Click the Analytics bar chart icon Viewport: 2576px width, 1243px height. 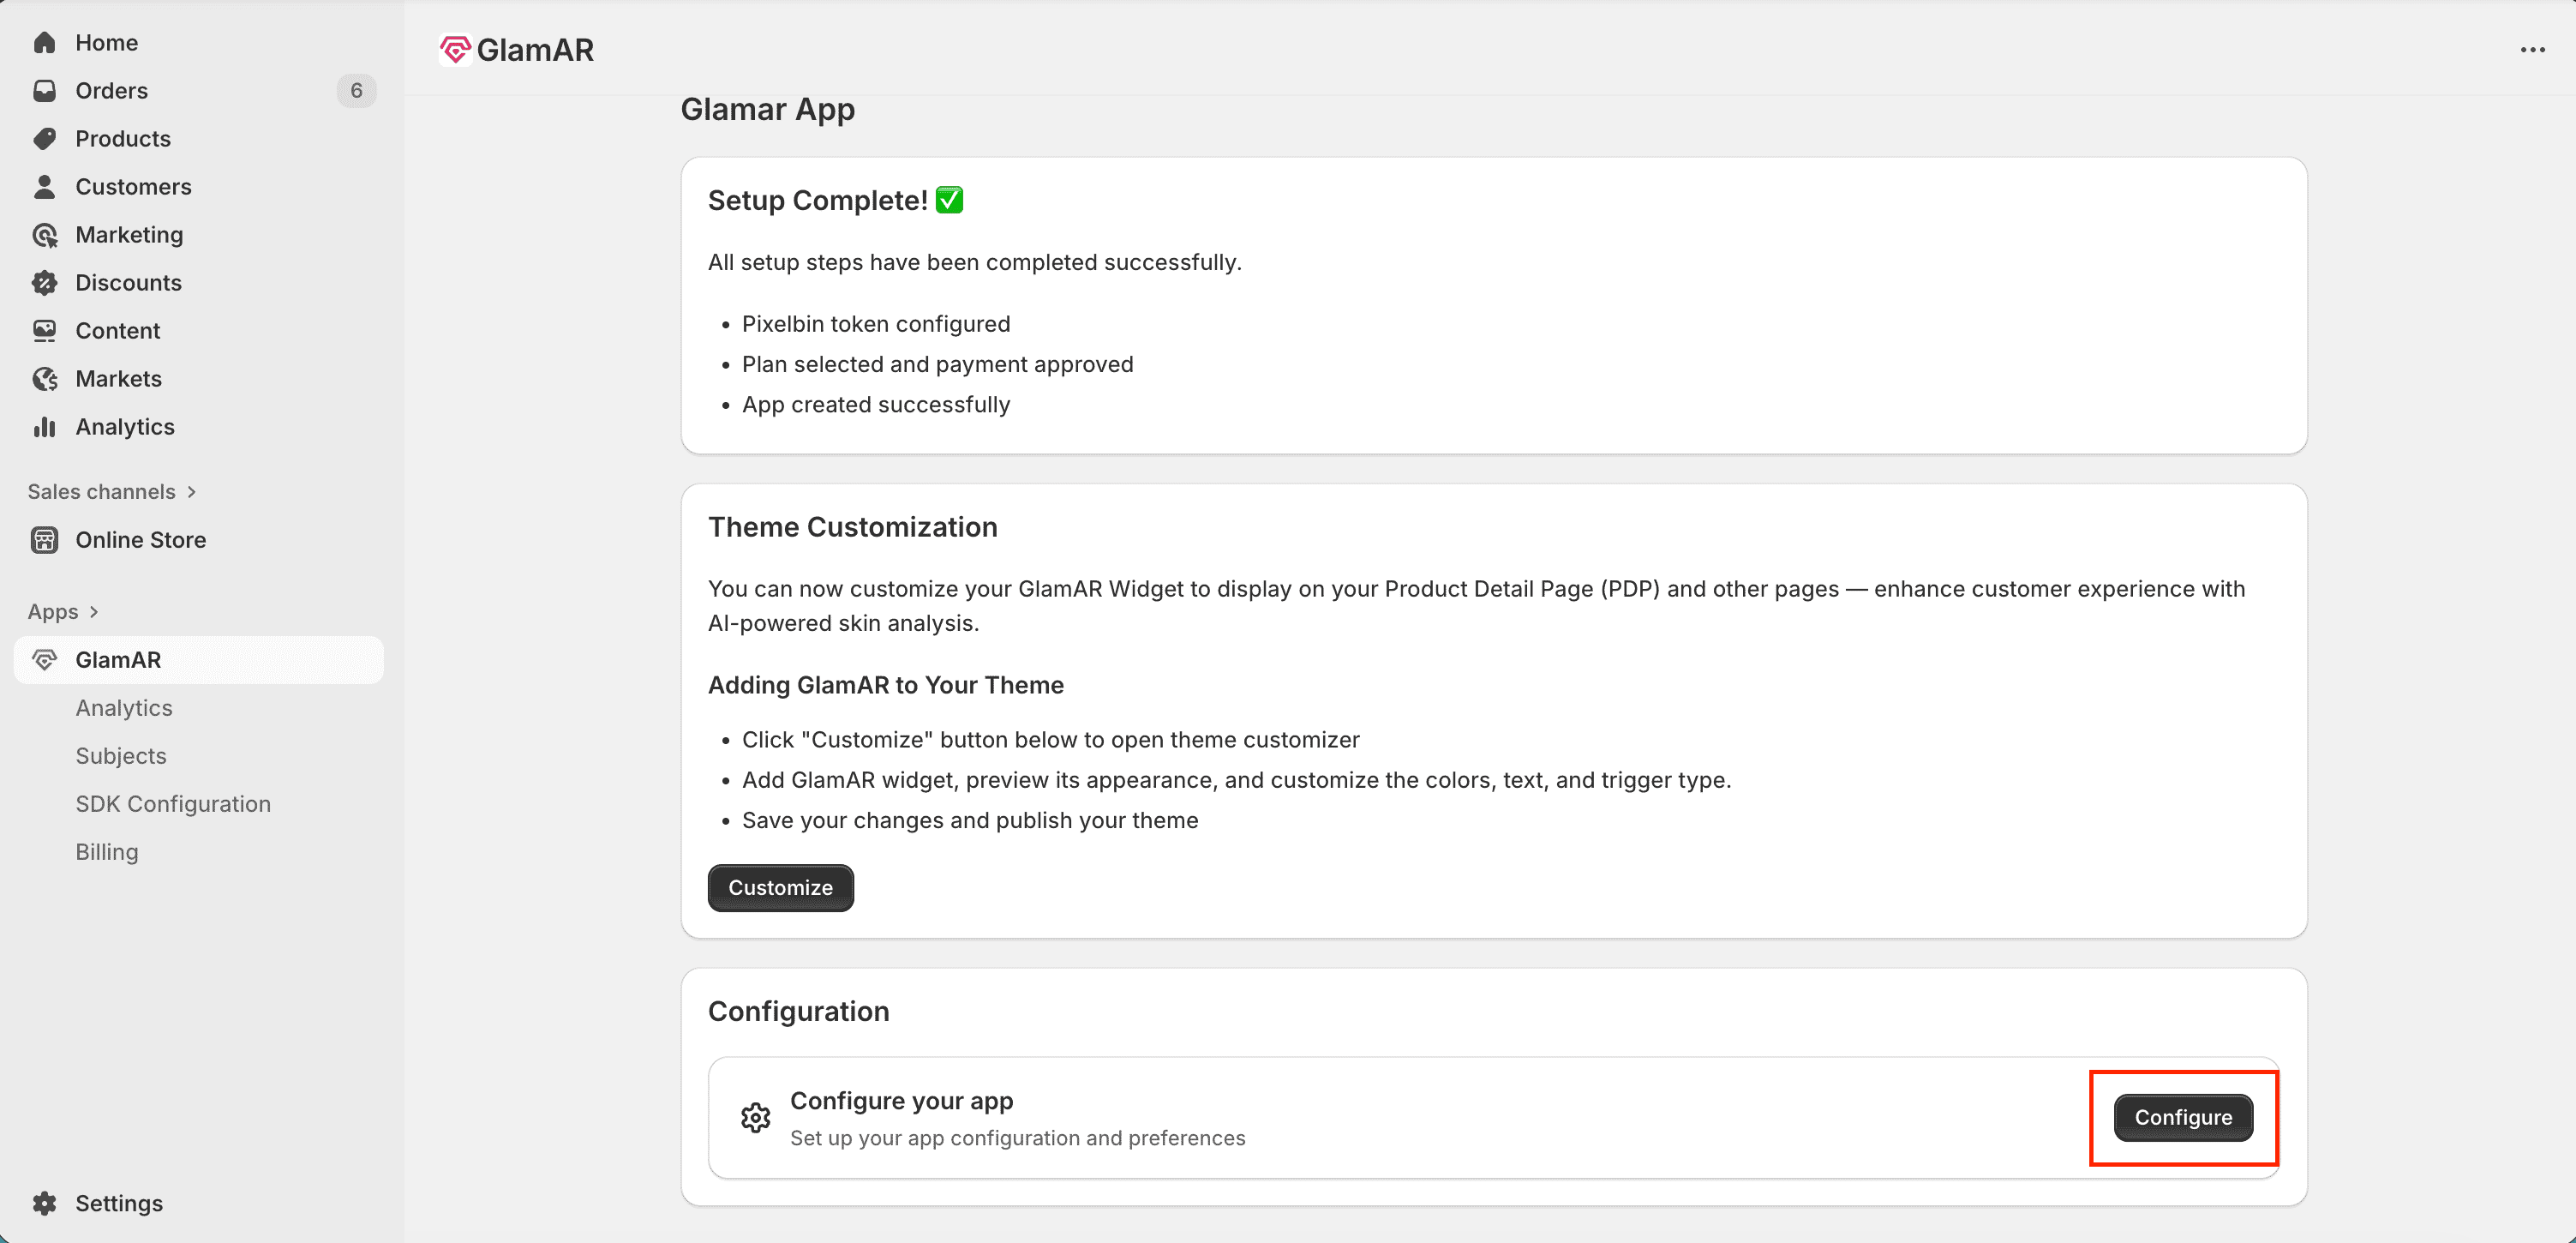click(44, 427)
